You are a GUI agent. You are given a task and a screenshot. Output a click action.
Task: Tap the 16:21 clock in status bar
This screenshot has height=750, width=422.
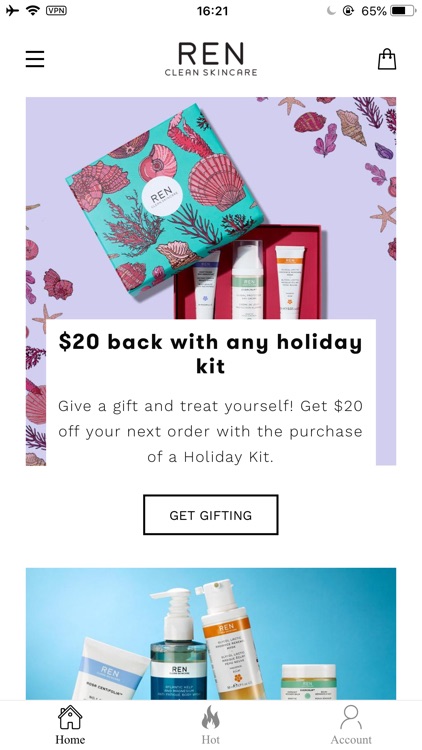(x=212, y=11)
